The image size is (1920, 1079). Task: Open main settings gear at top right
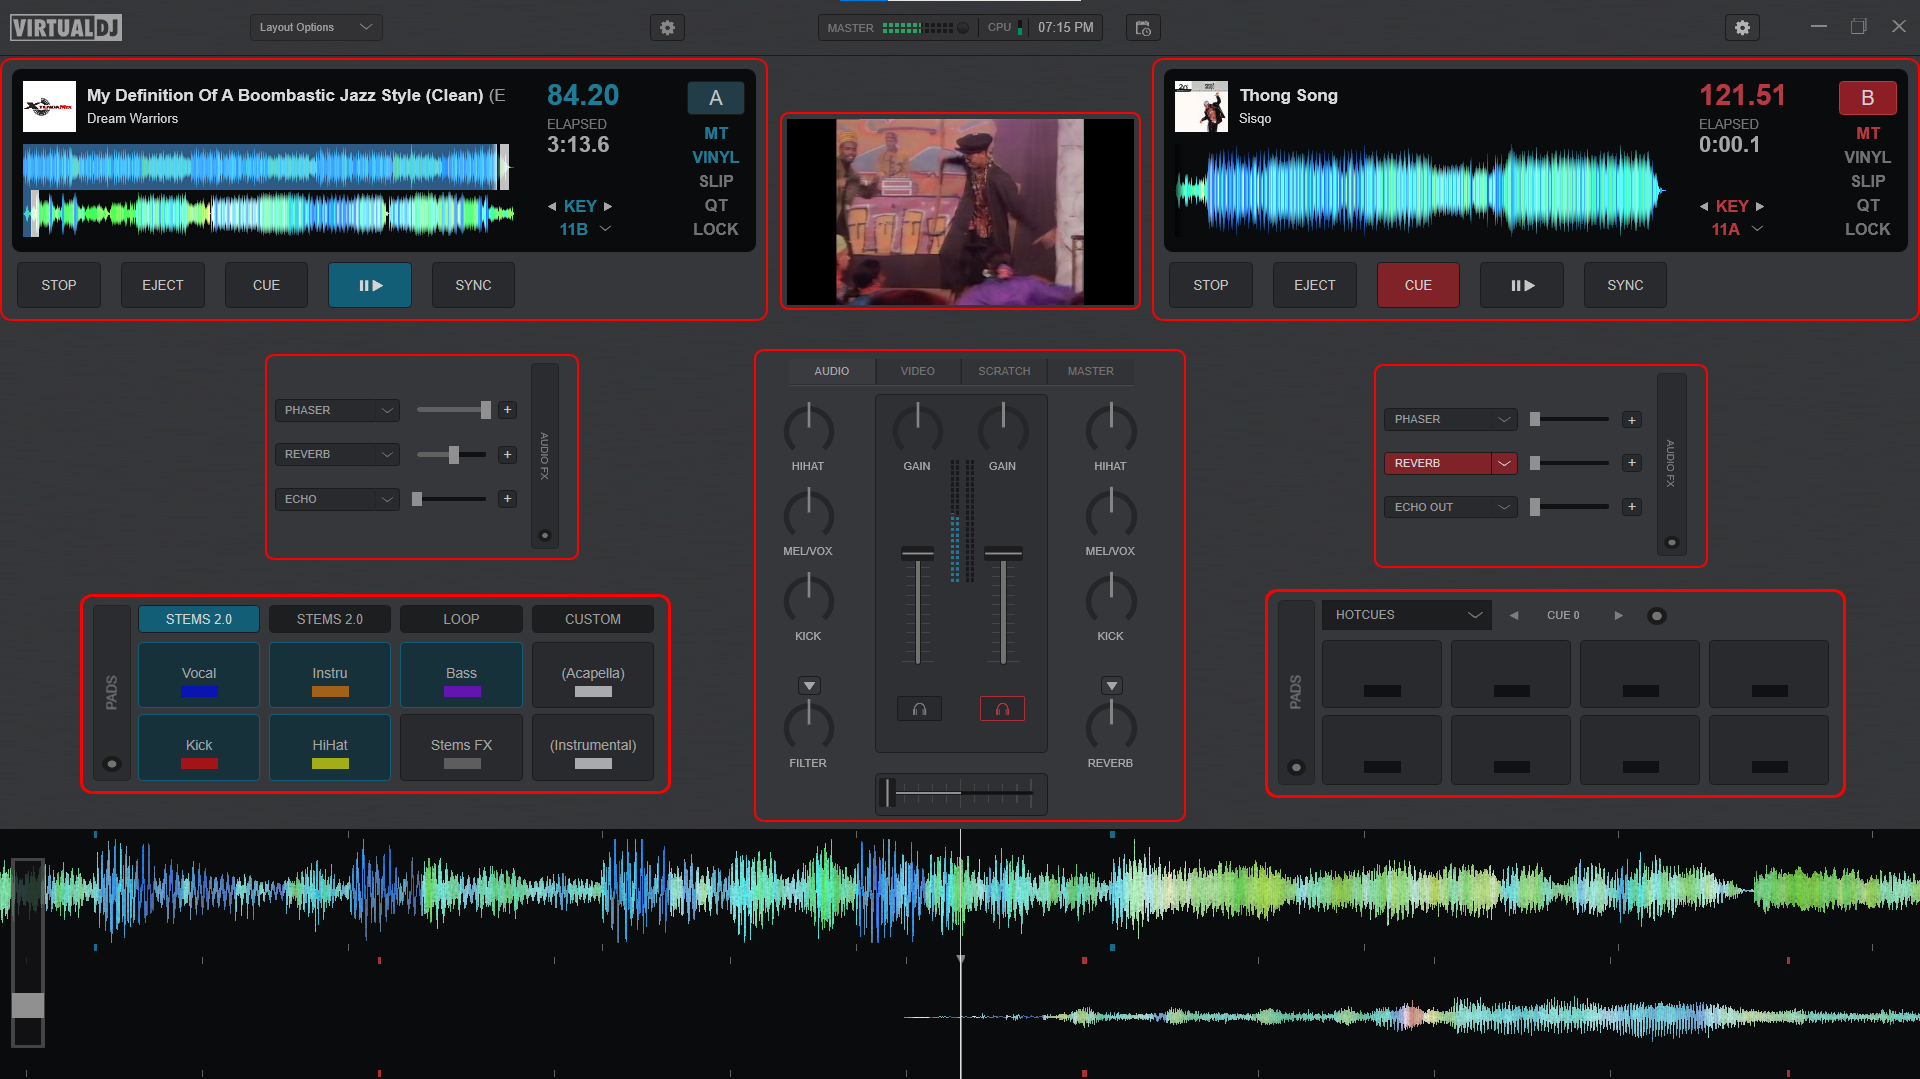point(1742,28)
